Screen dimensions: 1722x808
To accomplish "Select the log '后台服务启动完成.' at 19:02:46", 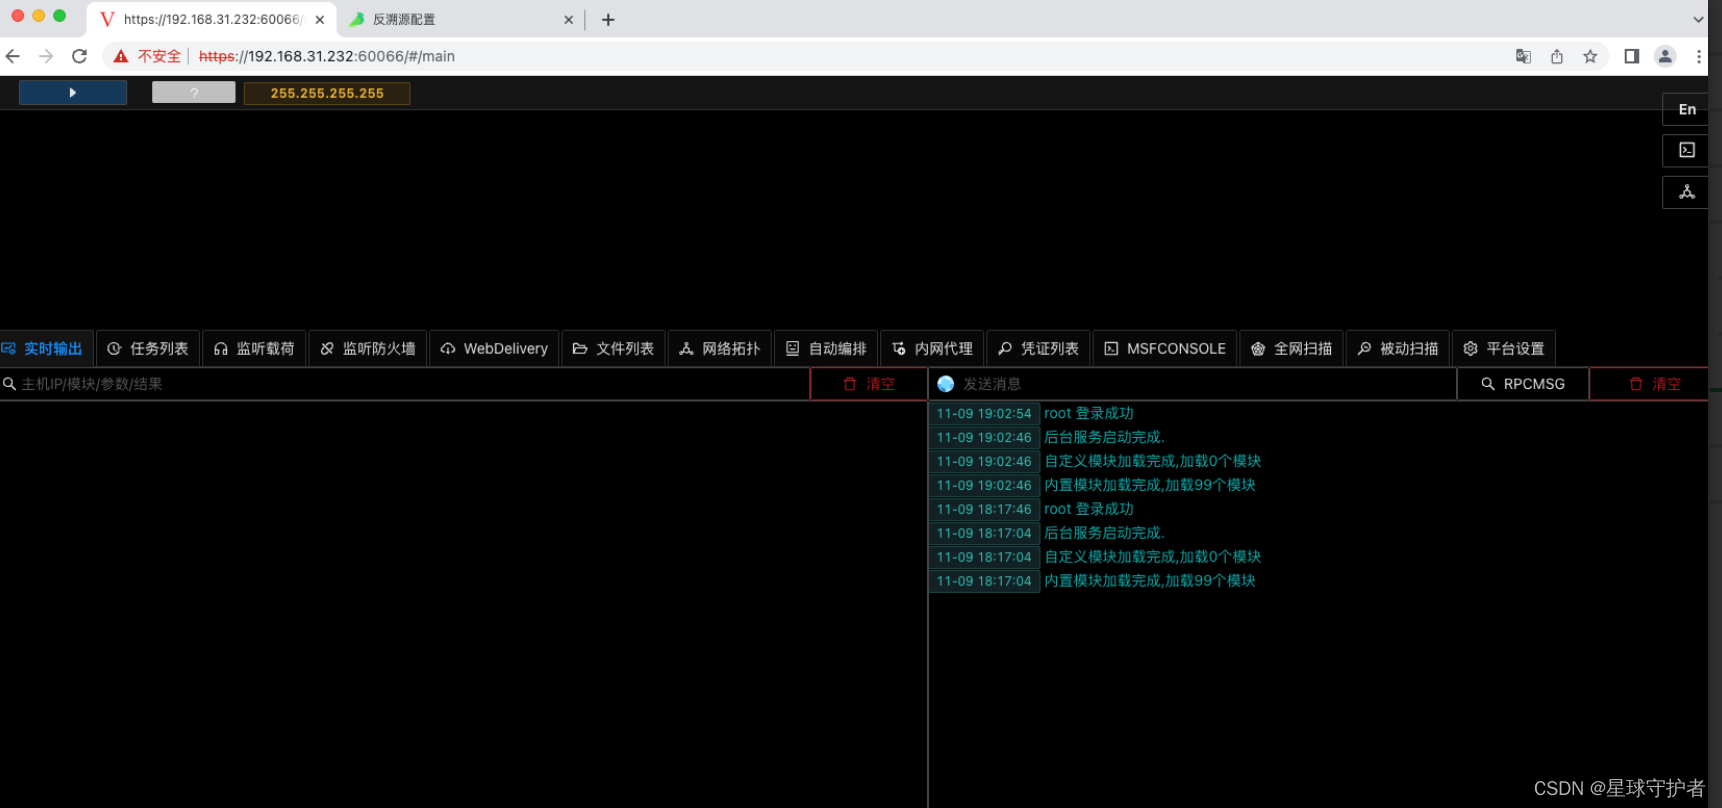I will click(1104, 437).
